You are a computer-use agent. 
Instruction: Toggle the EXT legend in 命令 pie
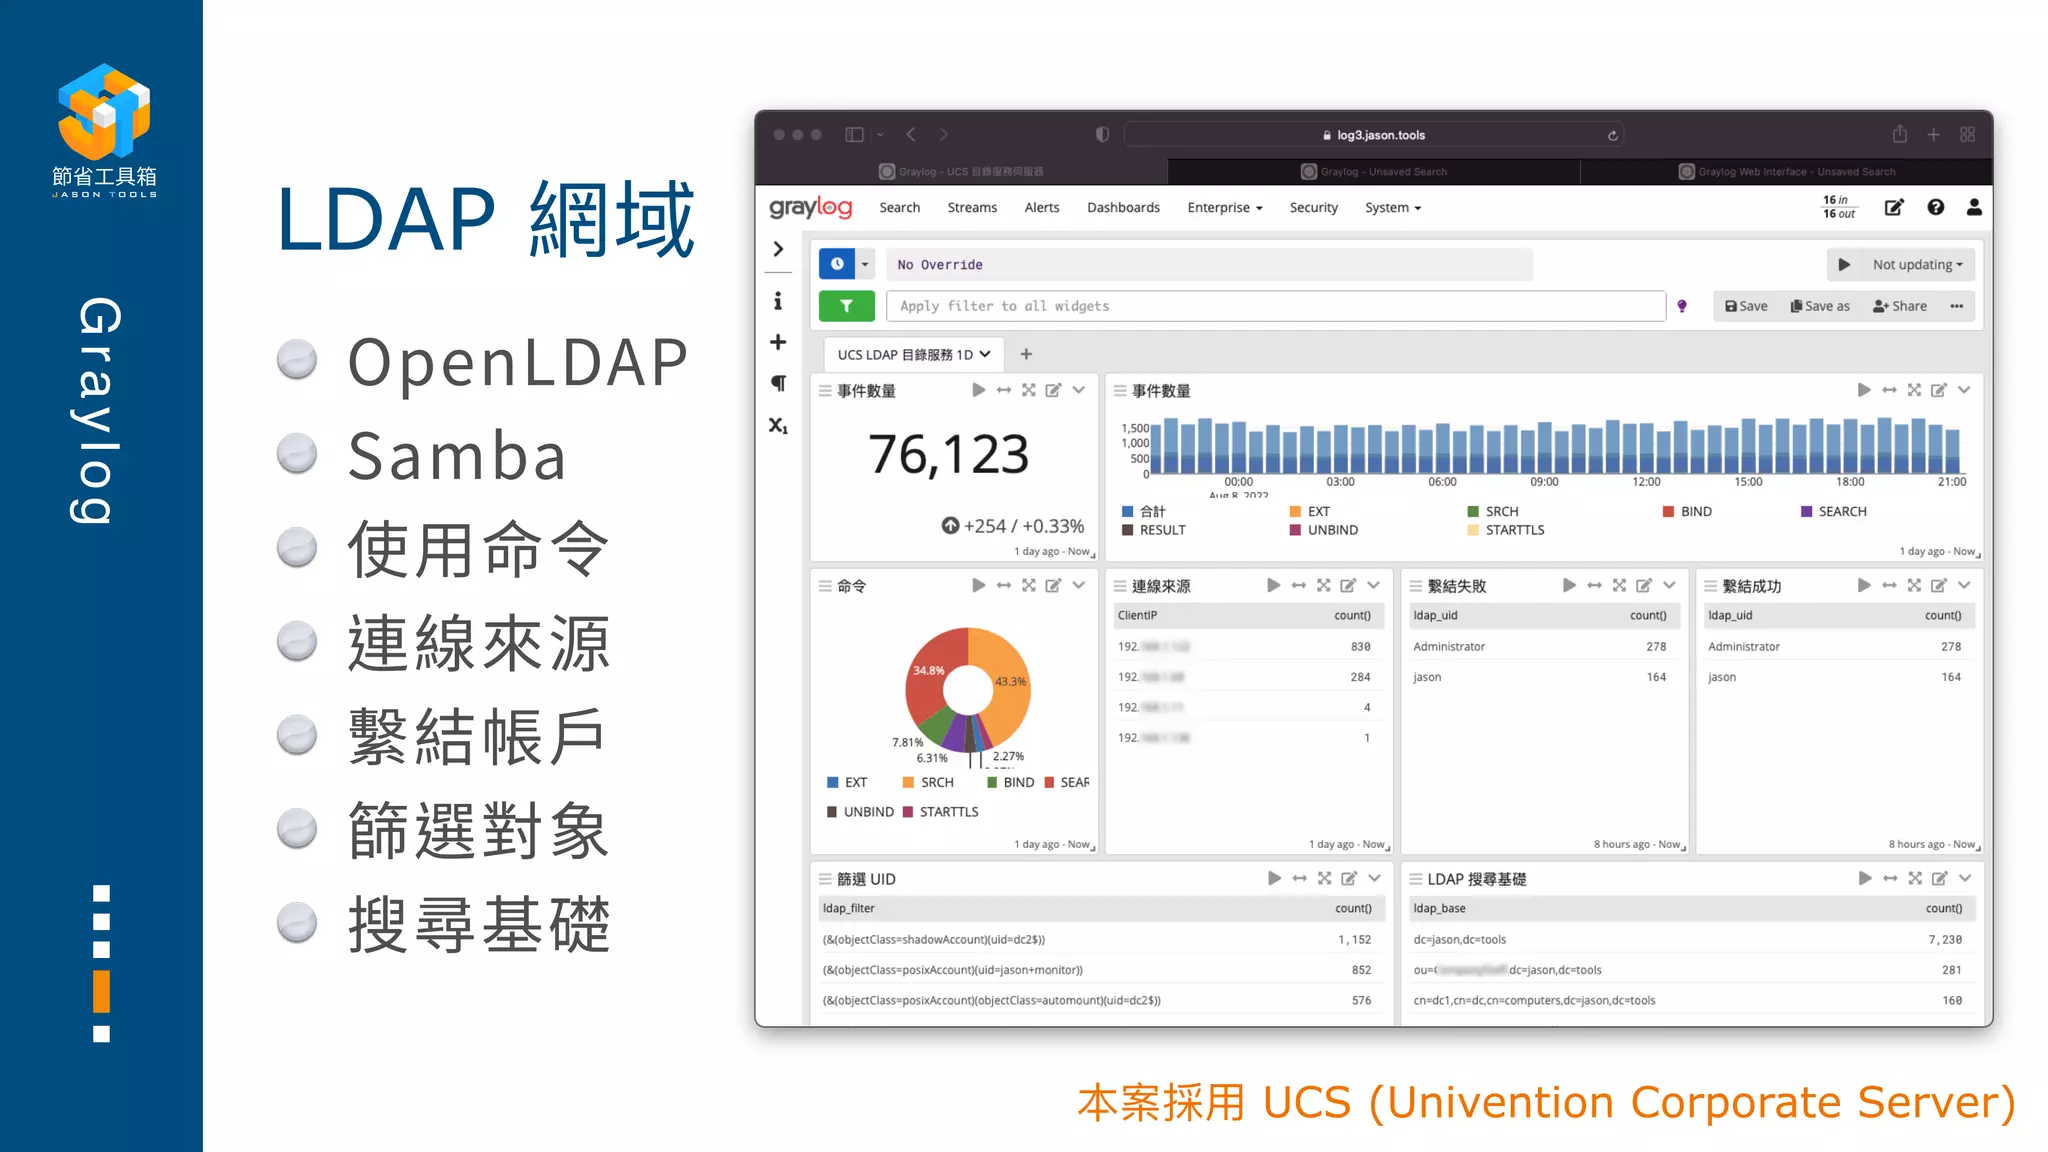pyautogui.click(x=847, y=782)
